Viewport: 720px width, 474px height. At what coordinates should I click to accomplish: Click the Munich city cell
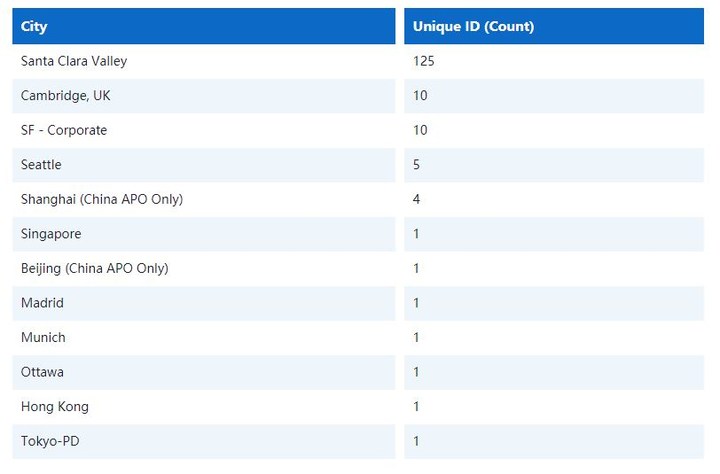click(203, 338)
